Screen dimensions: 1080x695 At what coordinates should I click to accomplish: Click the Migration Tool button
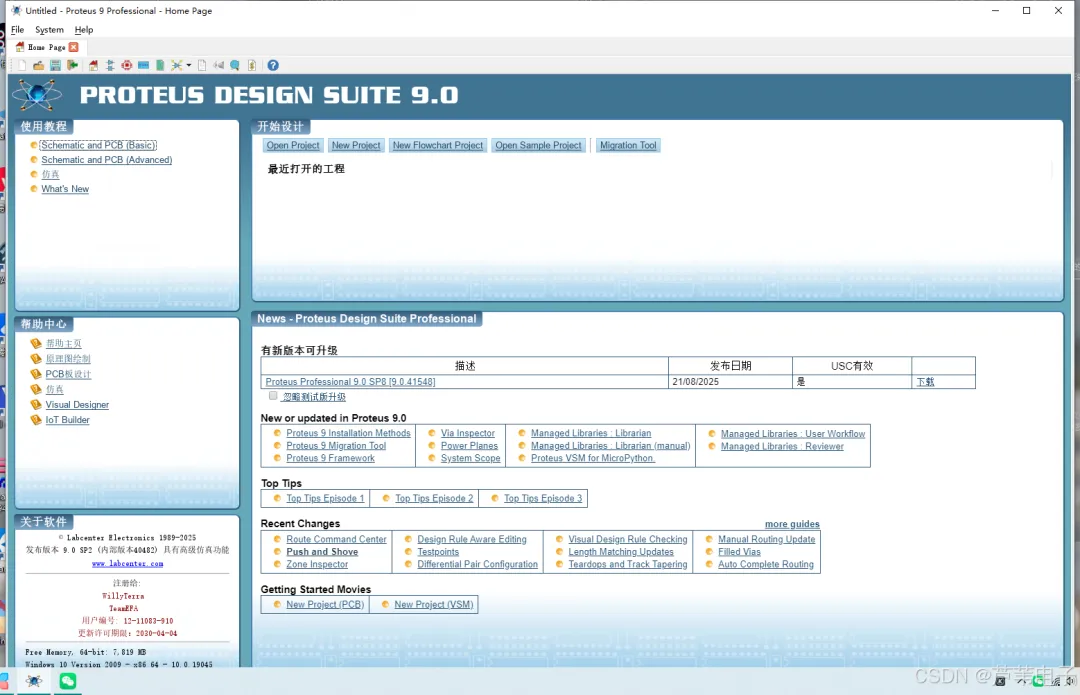(627, 145)
